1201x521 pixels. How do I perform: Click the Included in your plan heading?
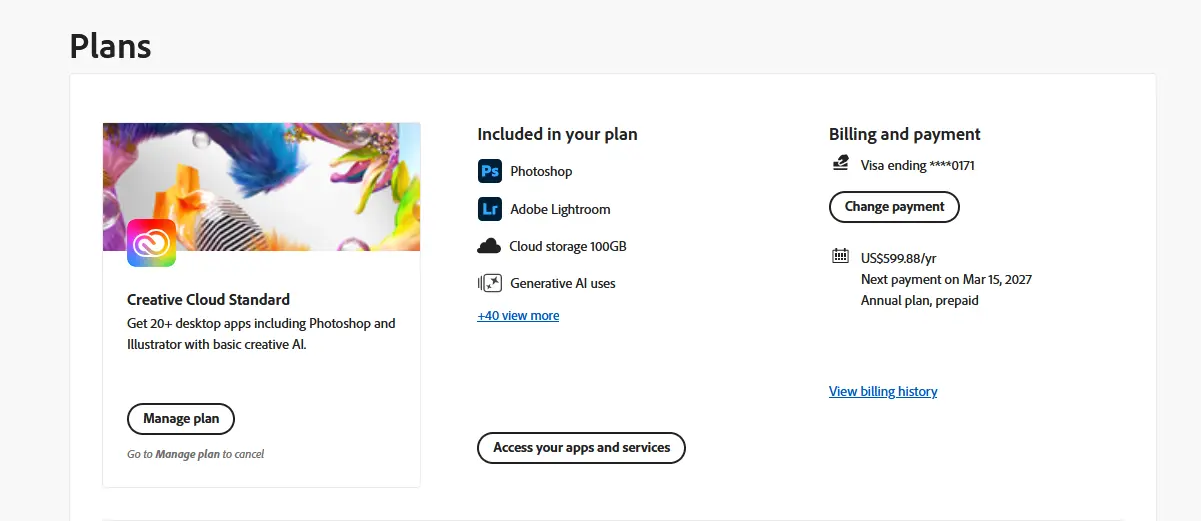pos(557,134)
